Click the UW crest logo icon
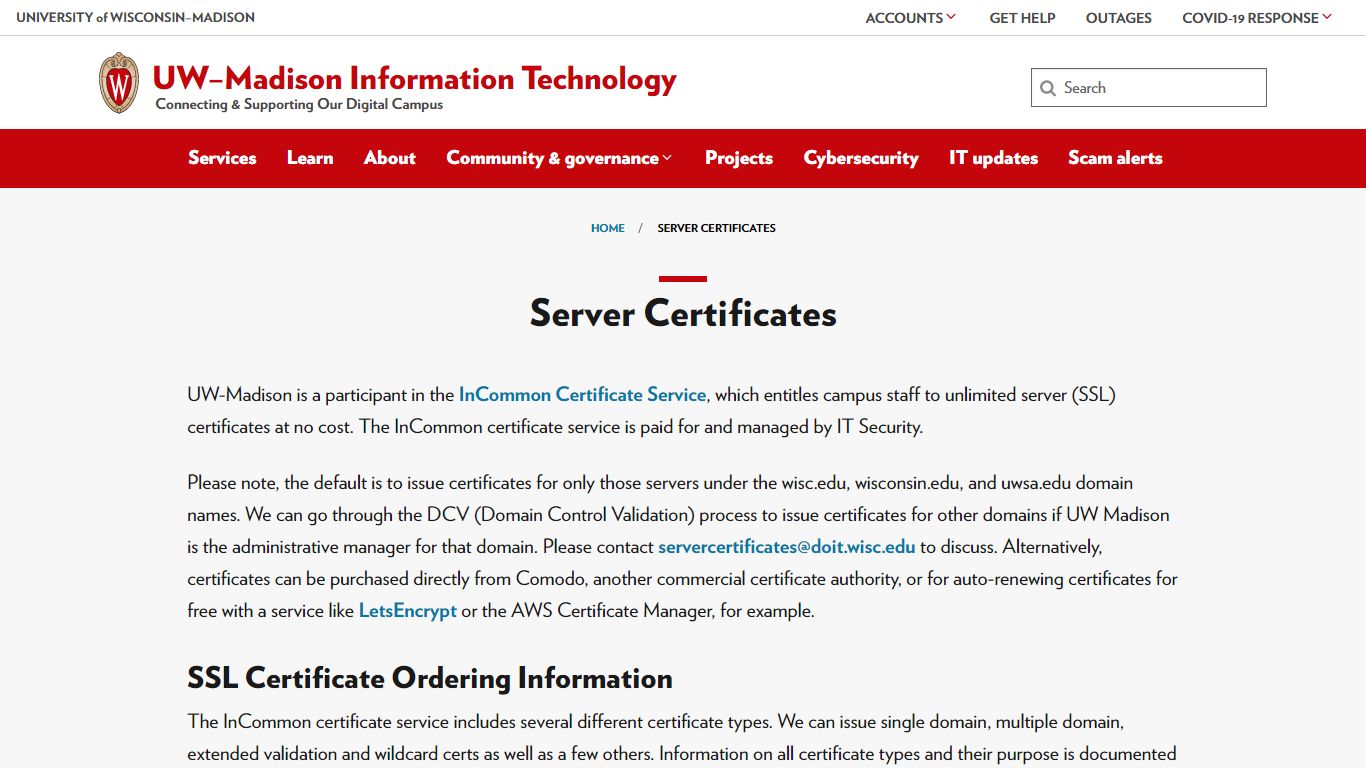 tap(119, 83)
